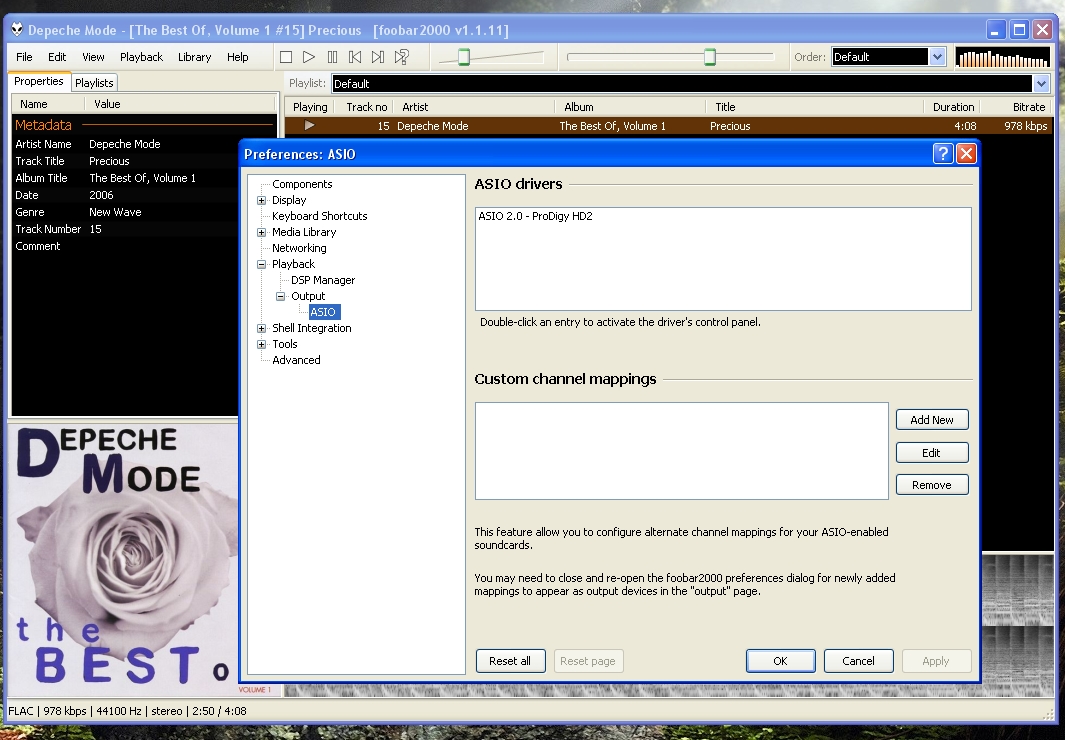Open the File menu
1065x740 pixels.
[24, 57]
